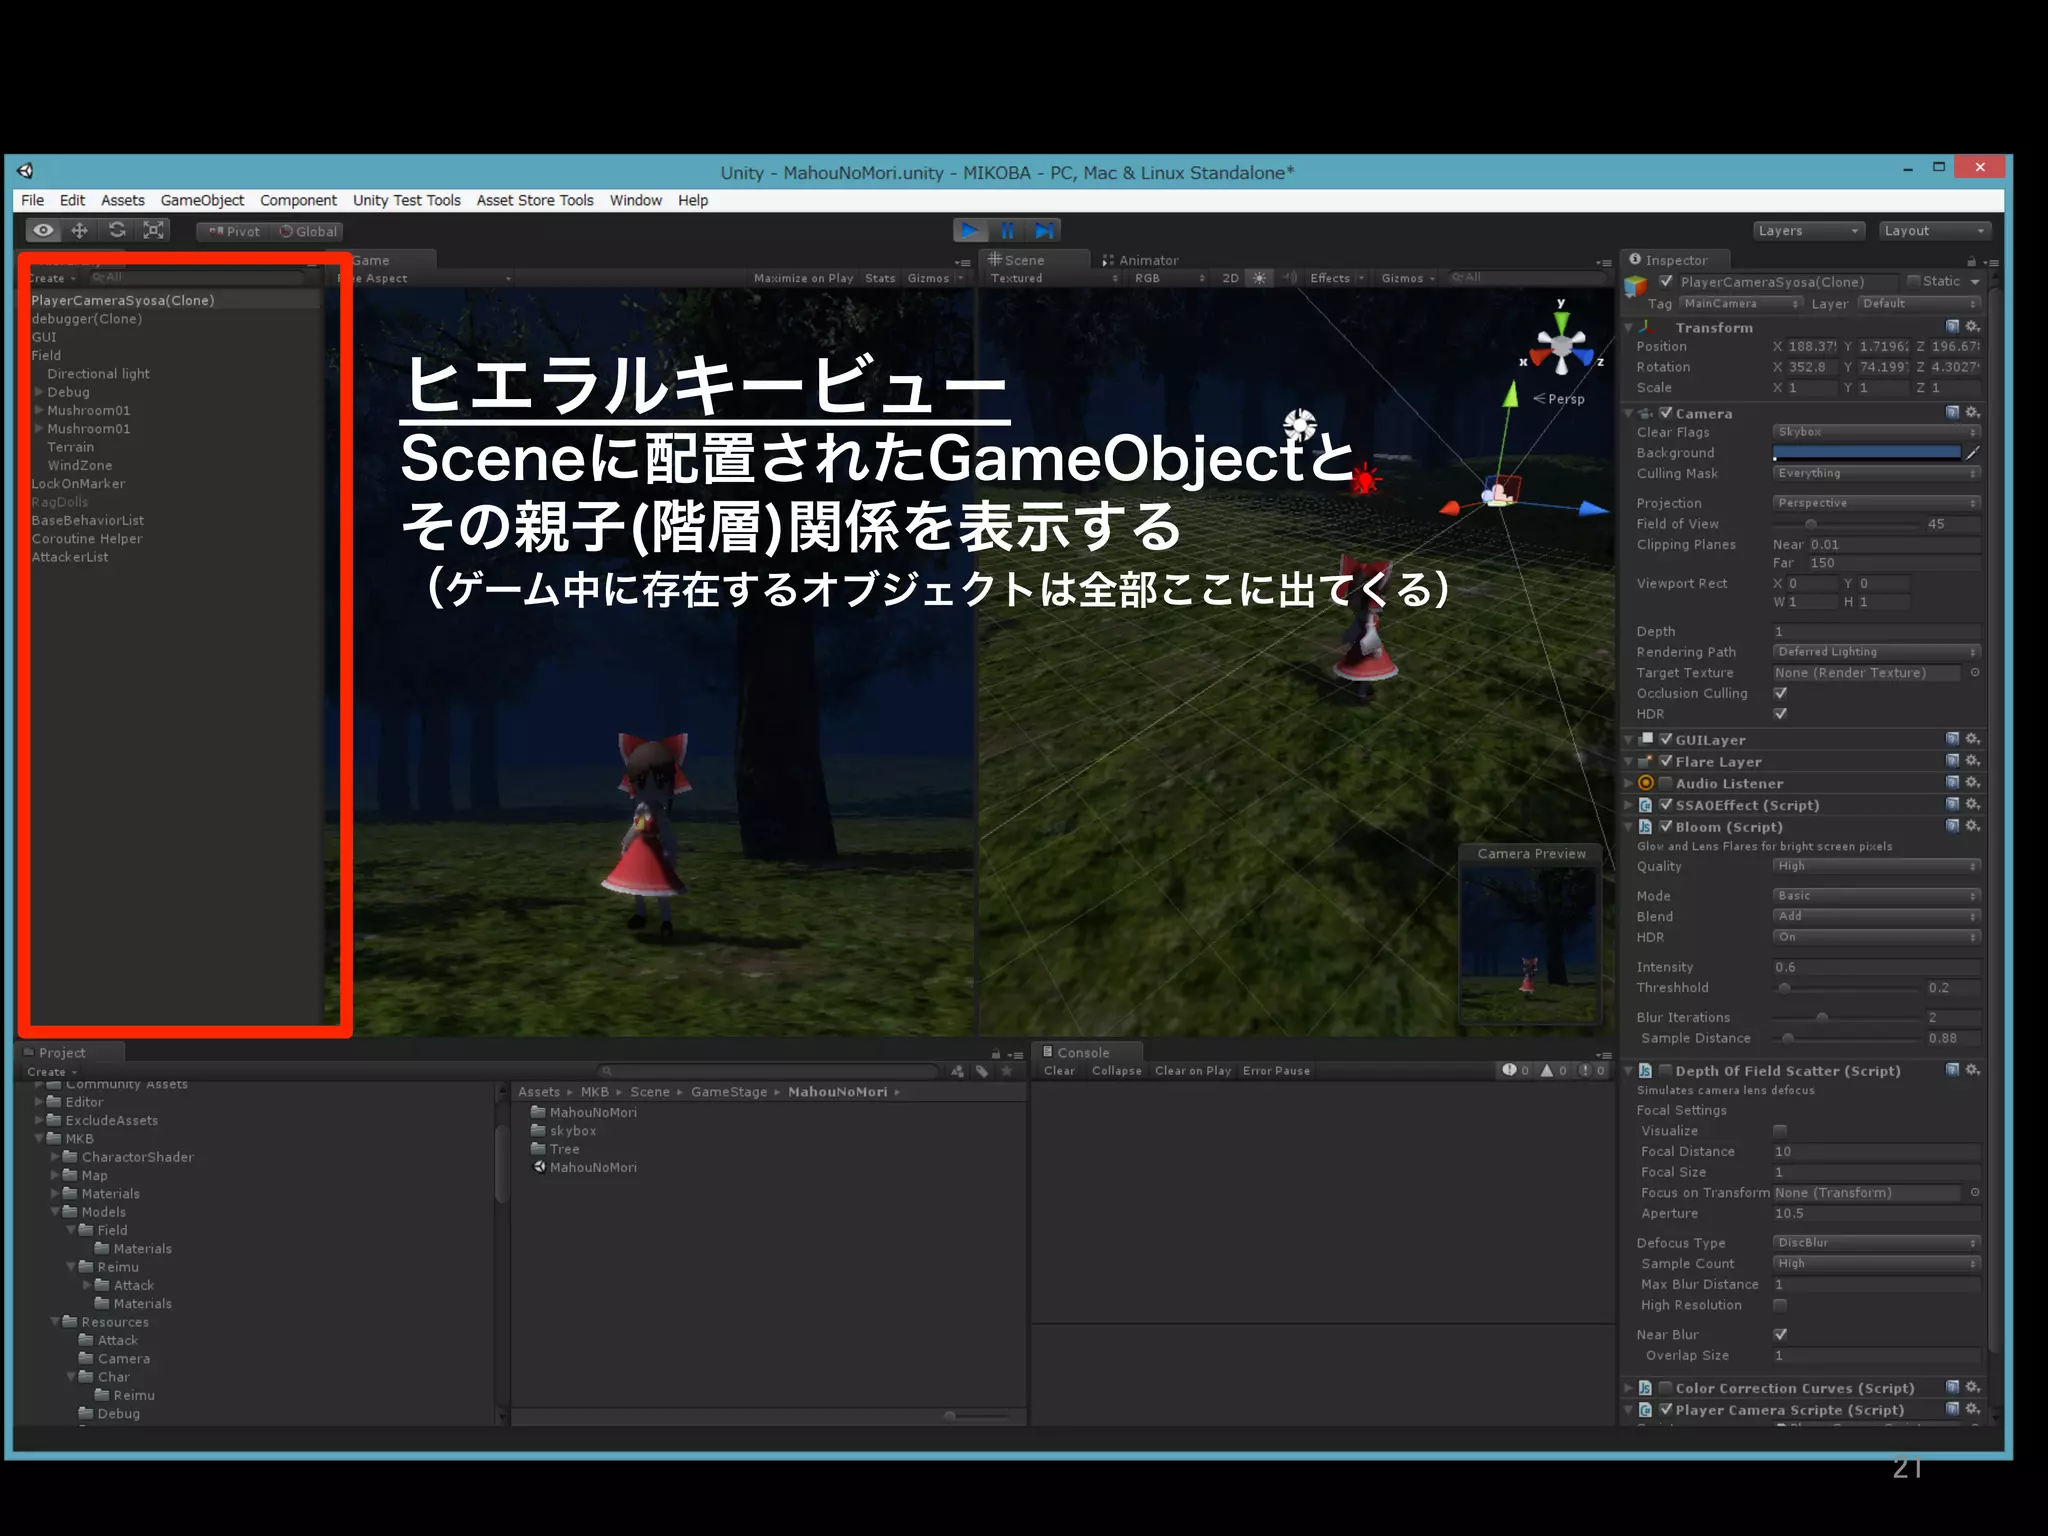Open GUILayer component gear menu
2048x1536 pixels.
[1972, 739]
